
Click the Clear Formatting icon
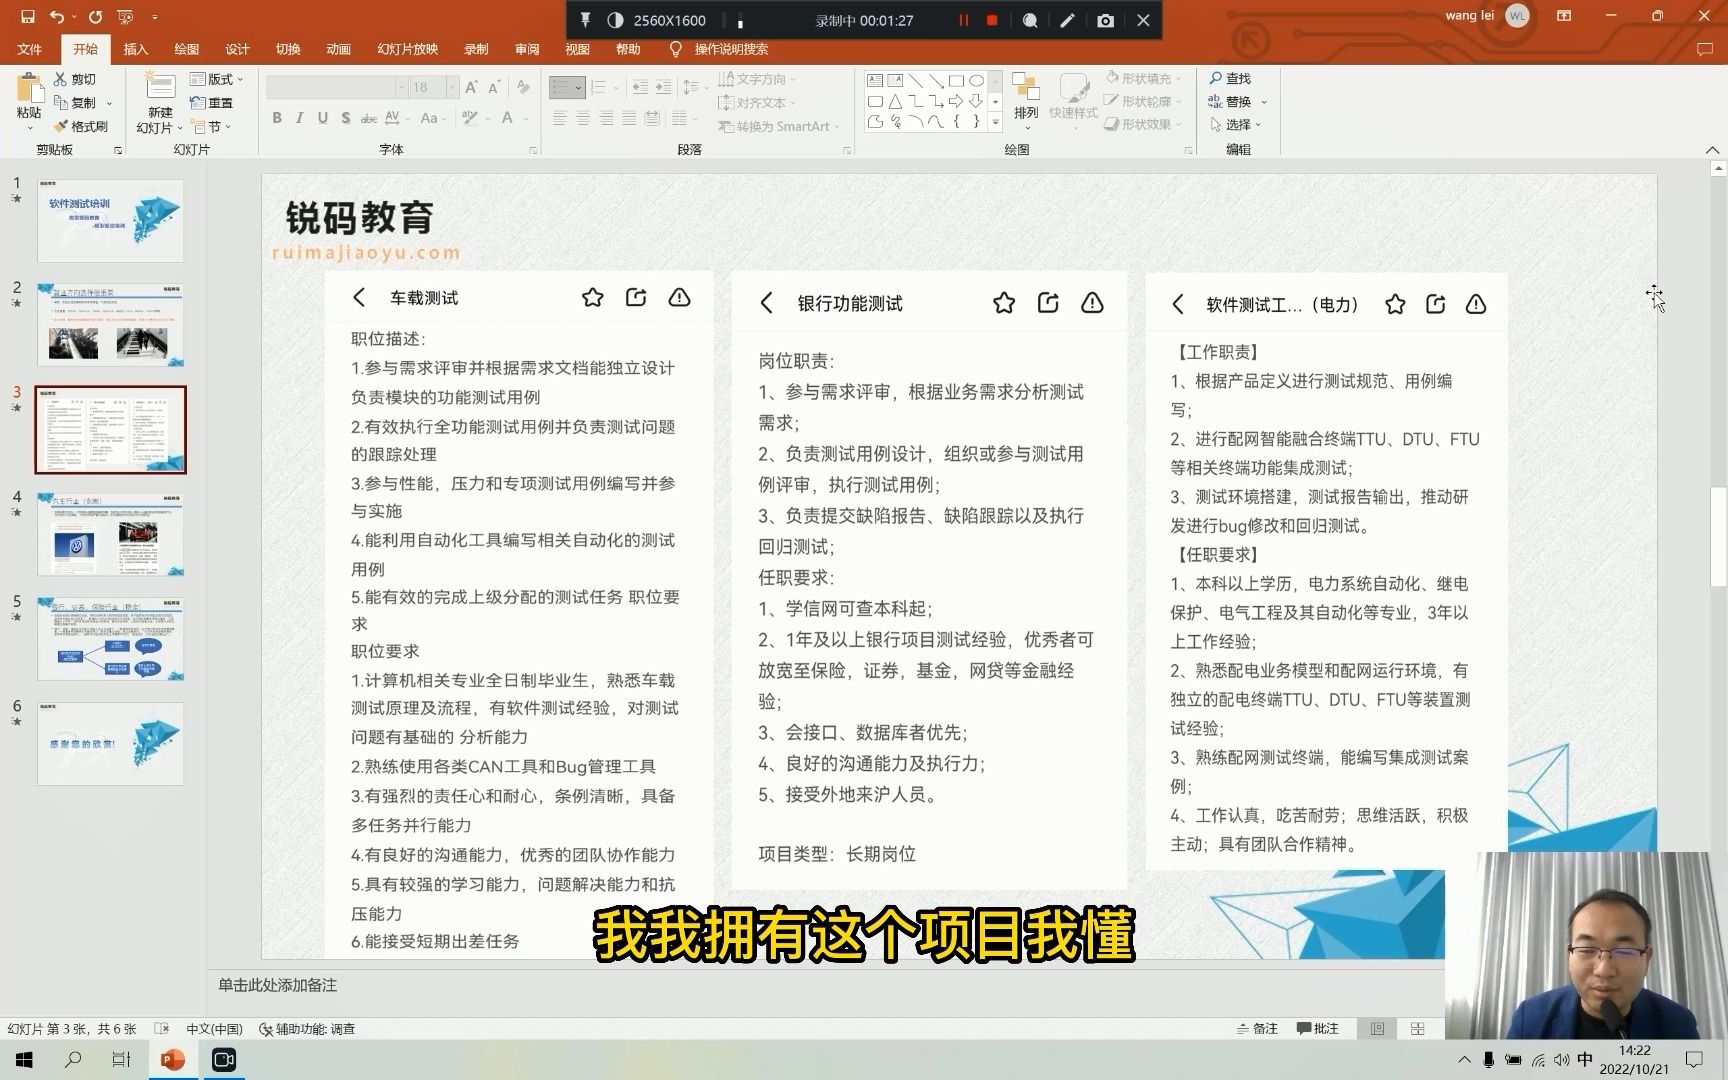(522, 87)
